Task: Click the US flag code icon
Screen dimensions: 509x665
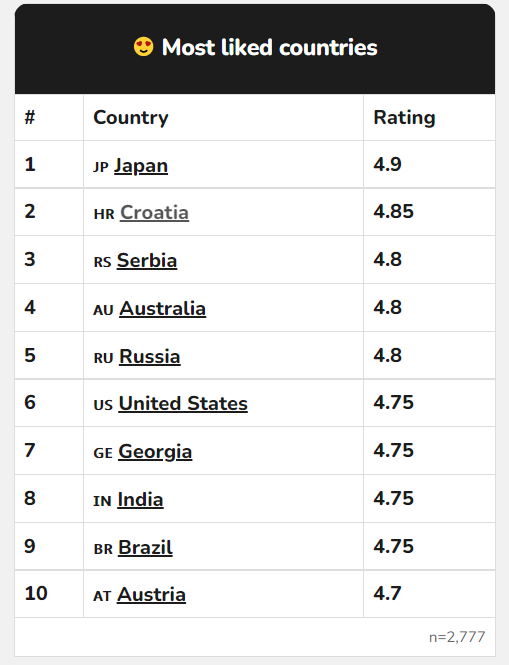Action: pos(103,405)
